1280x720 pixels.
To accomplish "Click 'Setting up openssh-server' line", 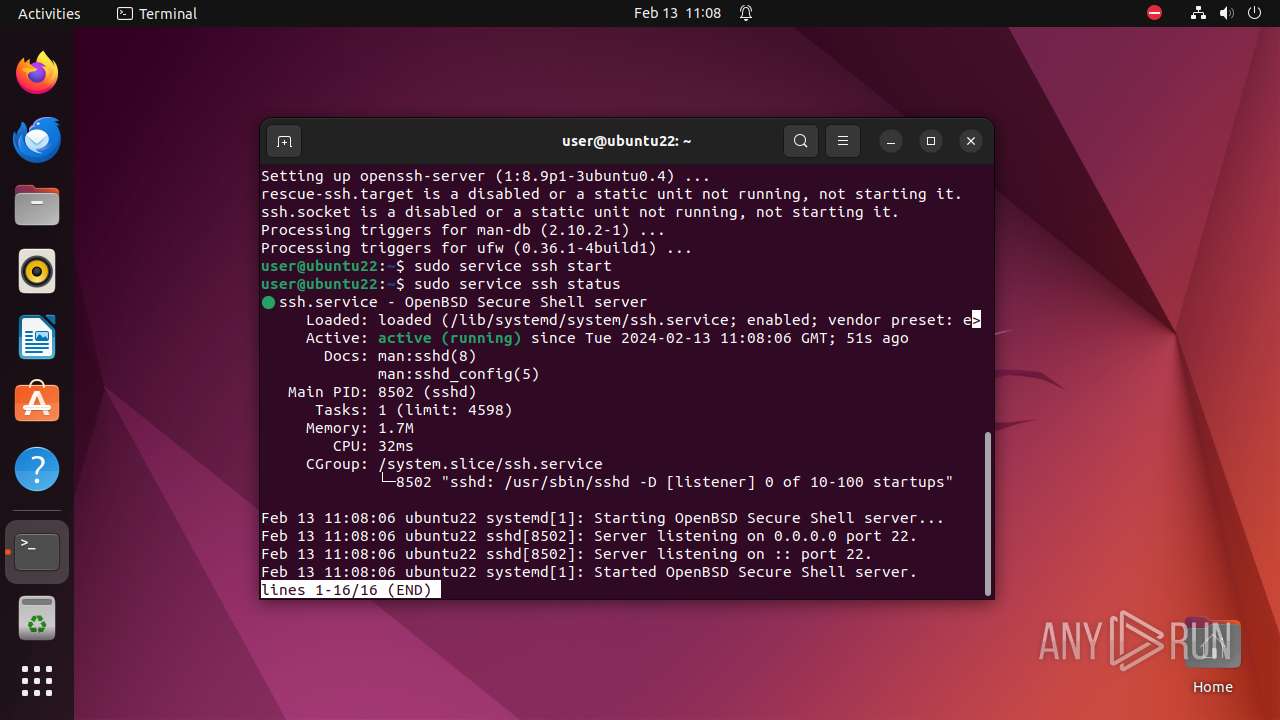I will (486, 176).
